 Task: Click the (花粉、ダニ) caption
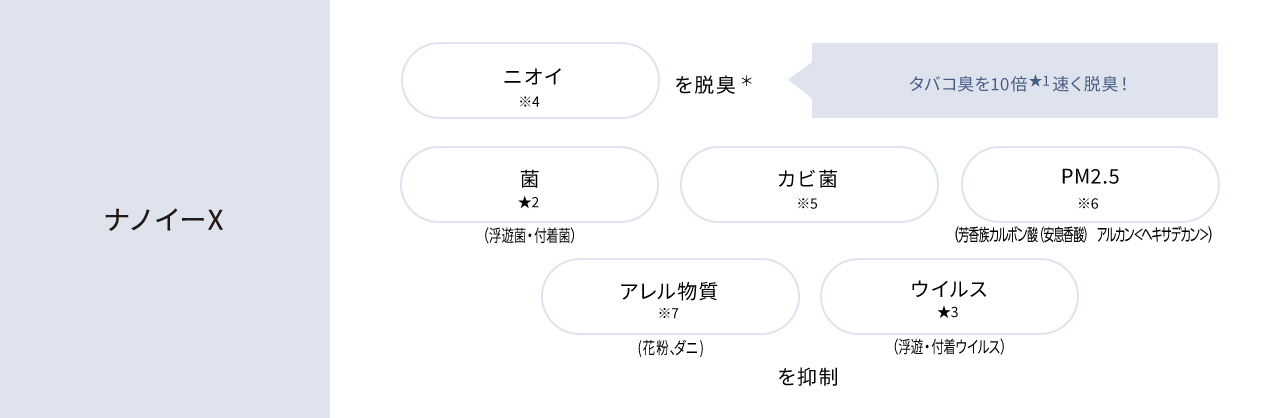pos(670,349)
